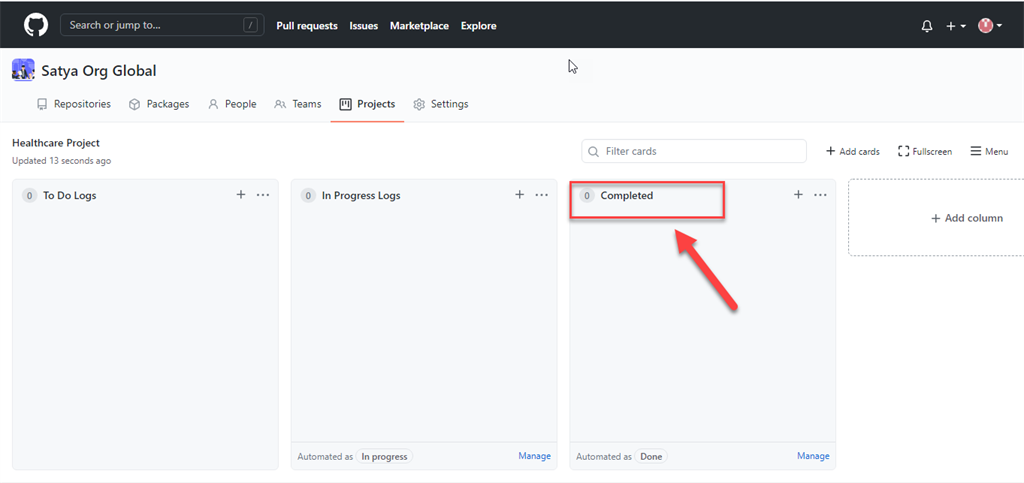Click the Satya Org Global avatar
The image size is (1024, 483).
pyautogui.click(x=23, y=70)
